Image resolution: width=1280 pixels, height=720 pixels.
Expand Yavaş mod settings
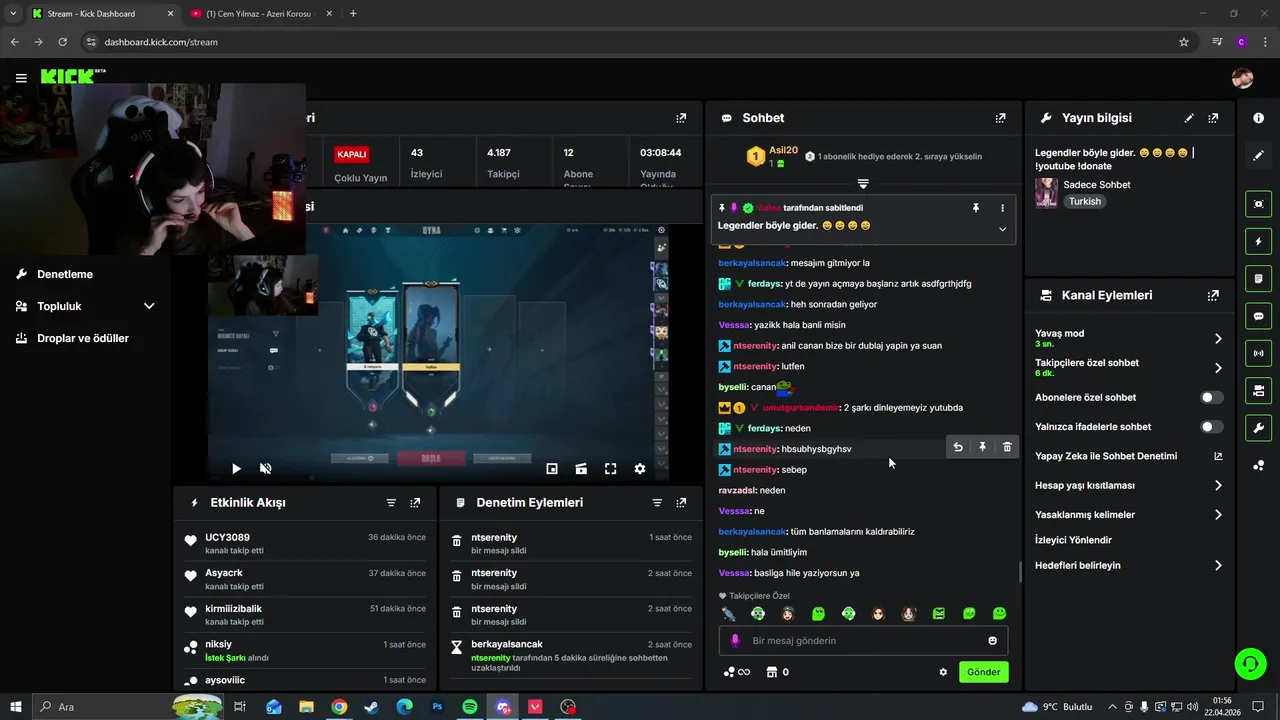click(x=1217, y=339)
